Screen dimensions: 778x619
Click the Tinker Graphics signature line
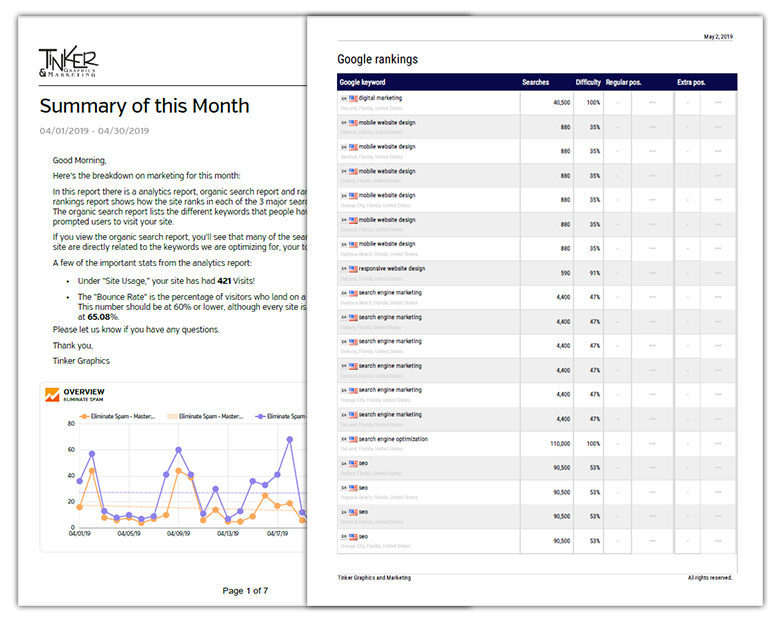coord(81,361)
